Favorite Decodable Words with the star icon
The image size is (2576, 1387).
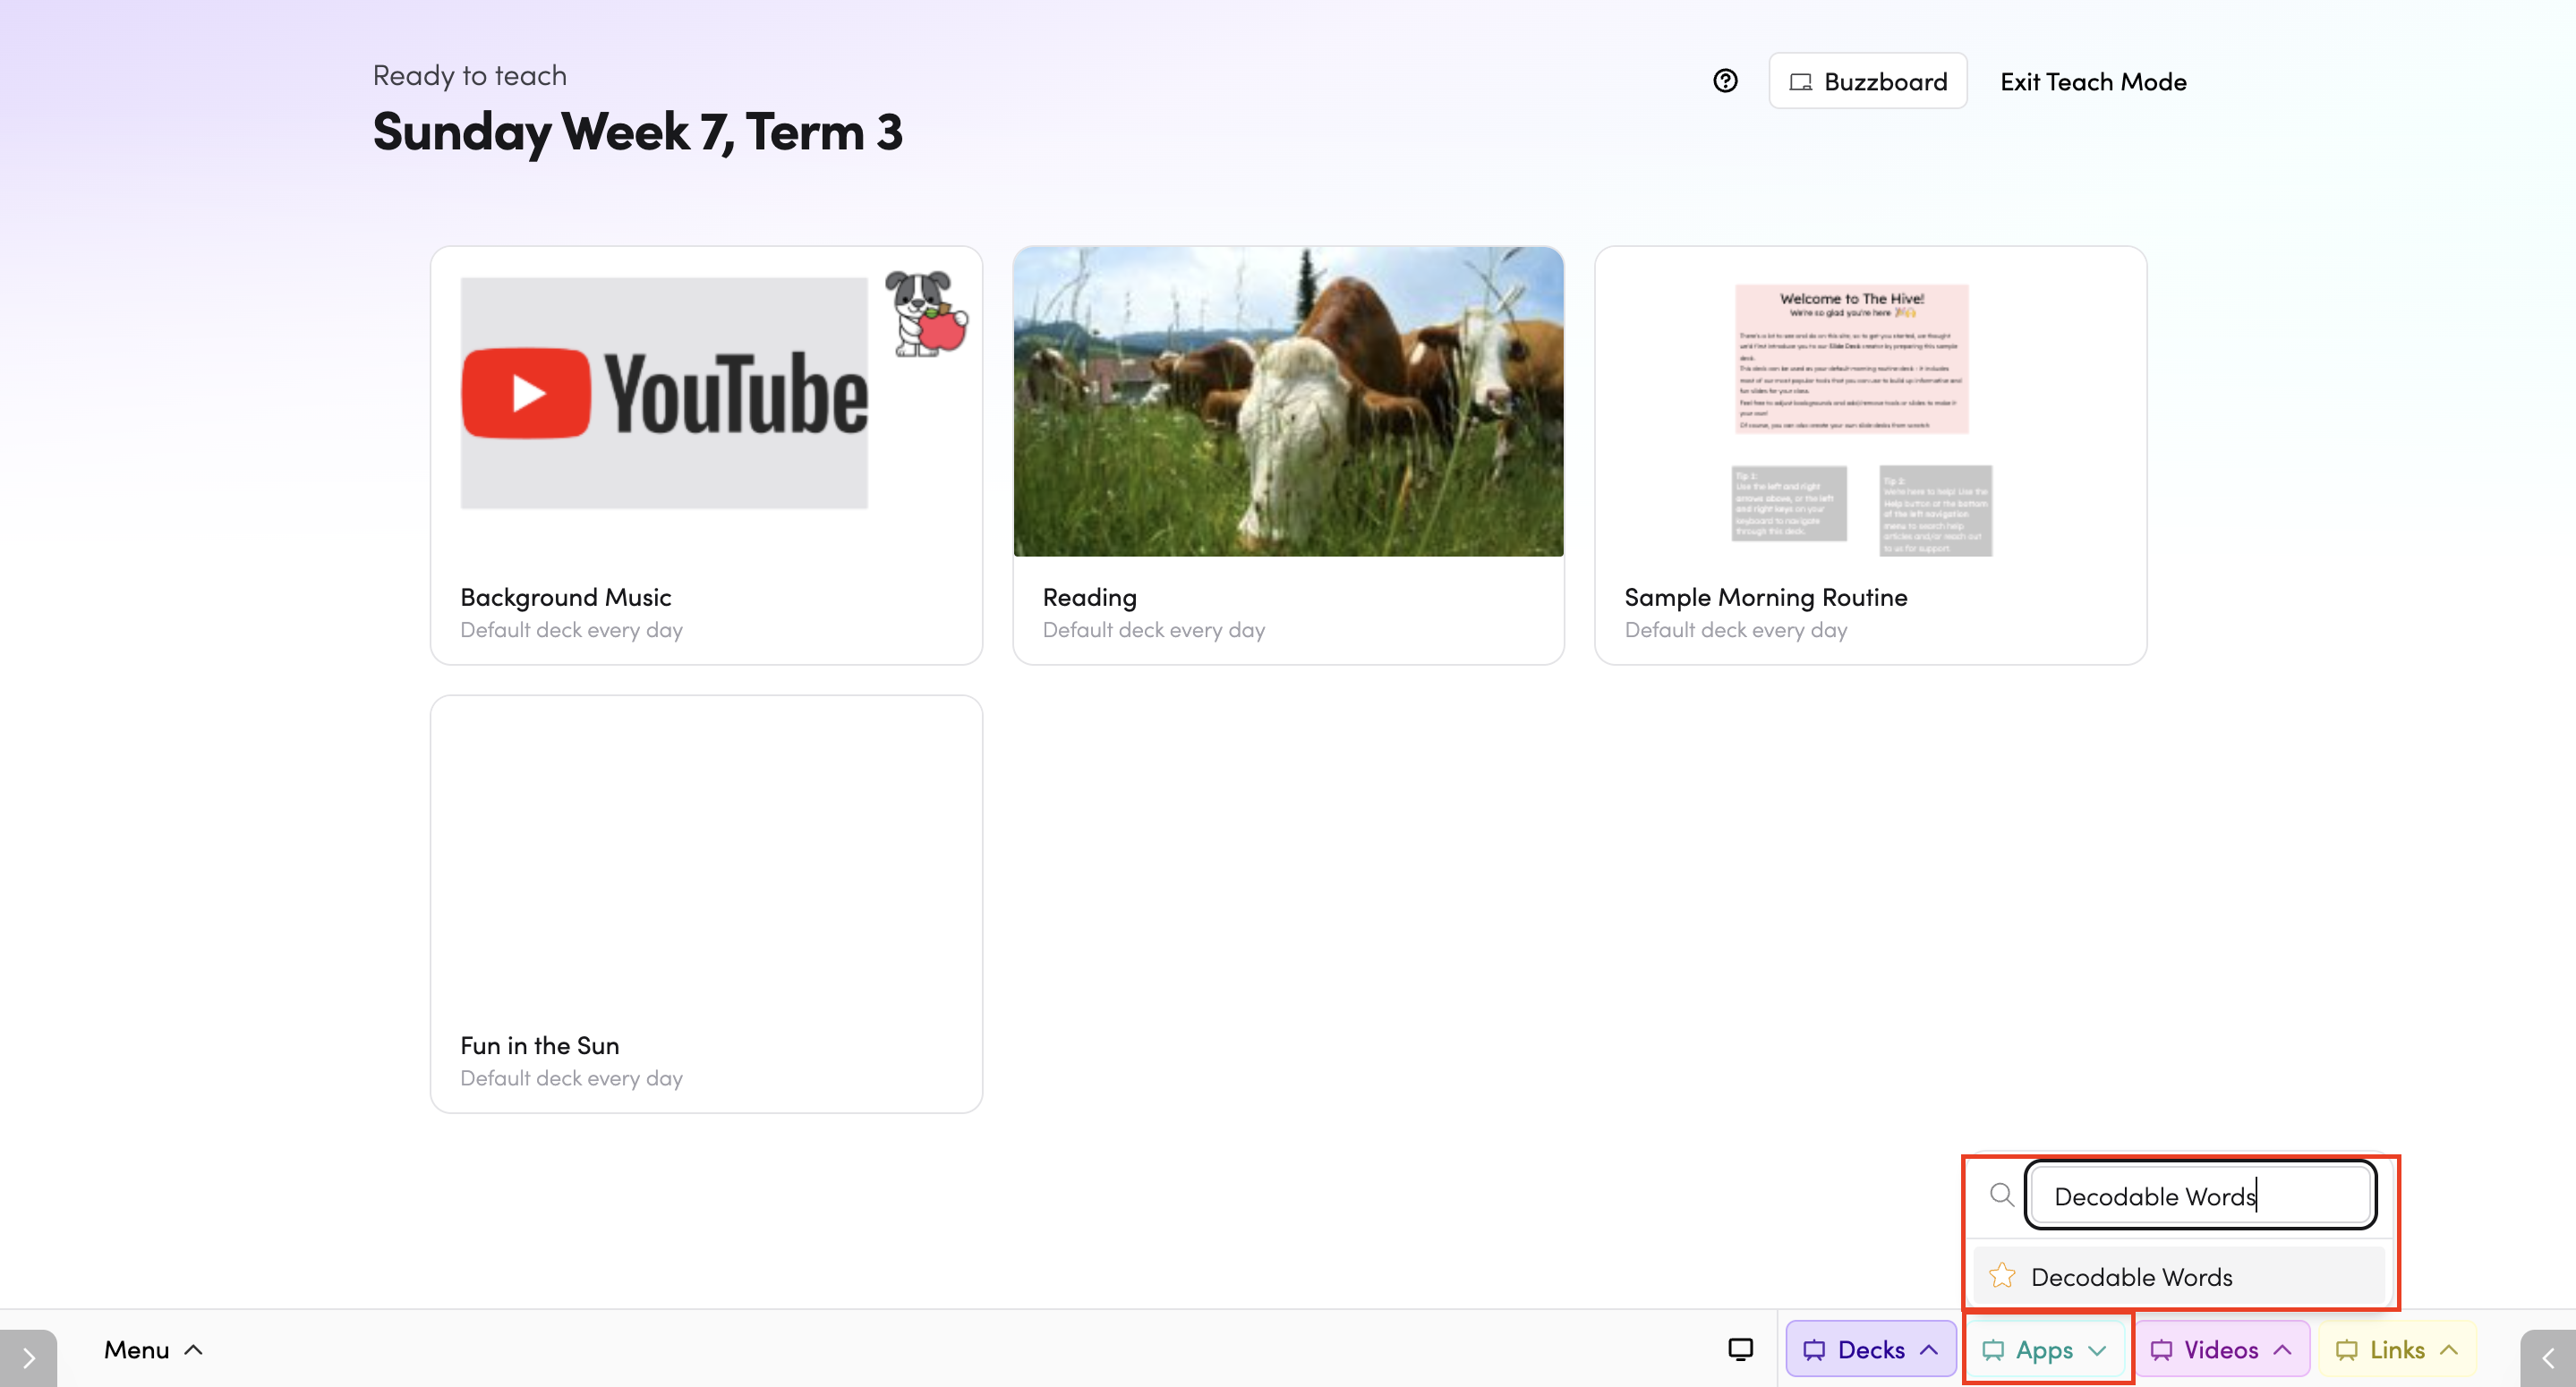pos(2002,1276)
